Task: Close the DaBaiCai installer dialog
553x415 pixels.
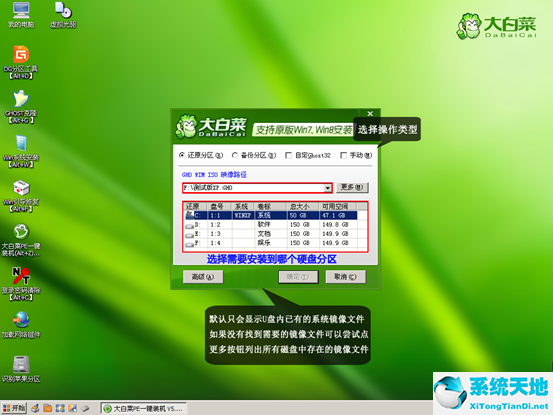Action: click(370, 114)
